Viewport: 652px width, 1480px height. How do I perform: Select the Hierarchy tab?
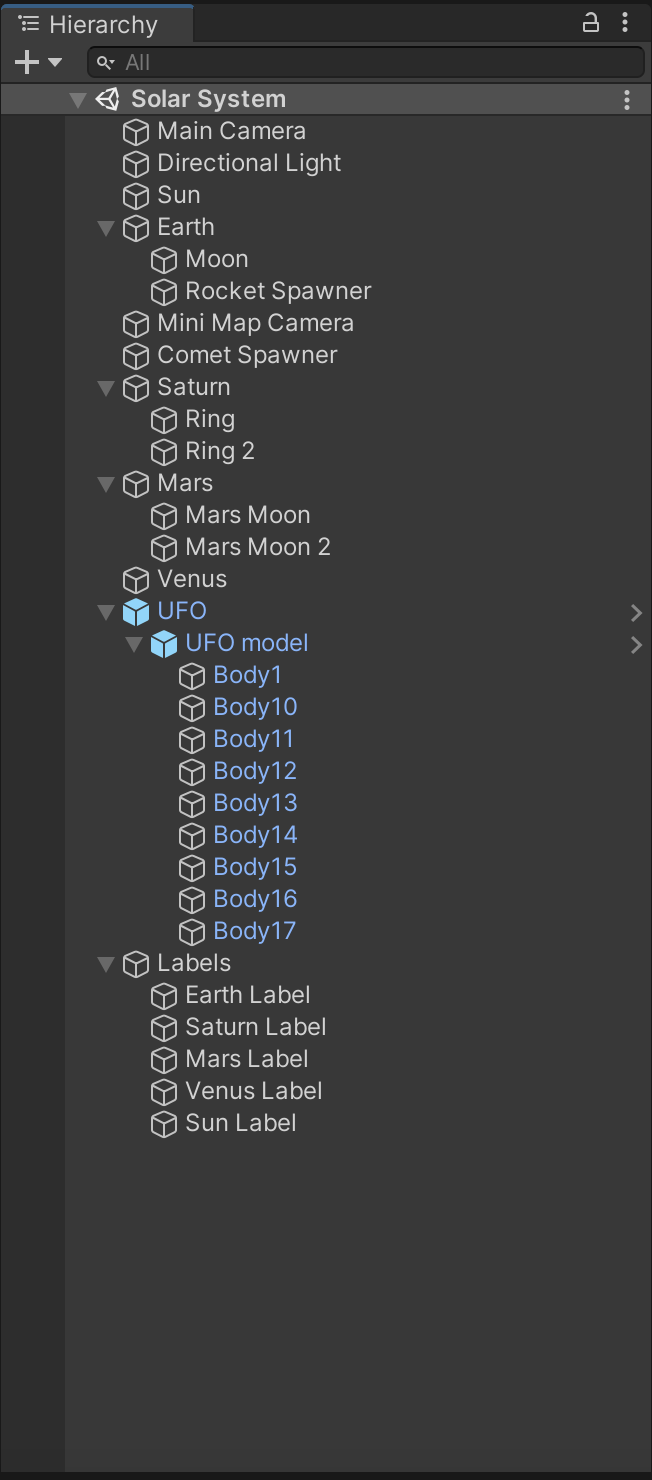(x=97, y=24)
